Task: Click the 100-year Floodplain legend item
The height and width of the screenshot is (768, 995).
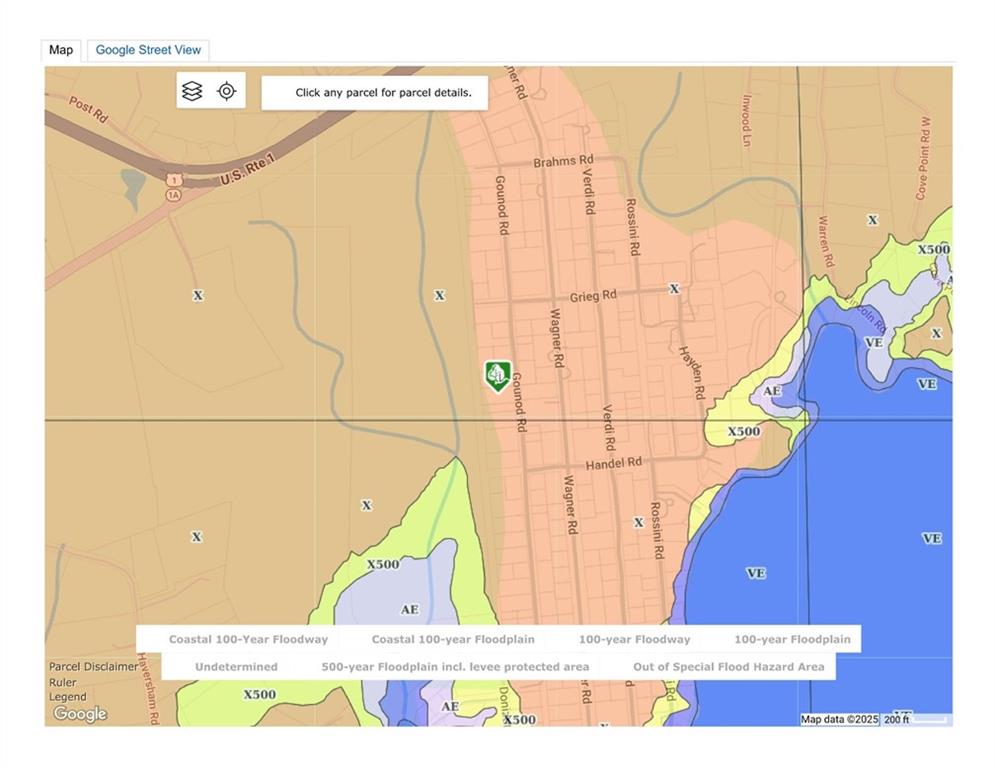Action: pyautogui.click(x=792, y=639)
